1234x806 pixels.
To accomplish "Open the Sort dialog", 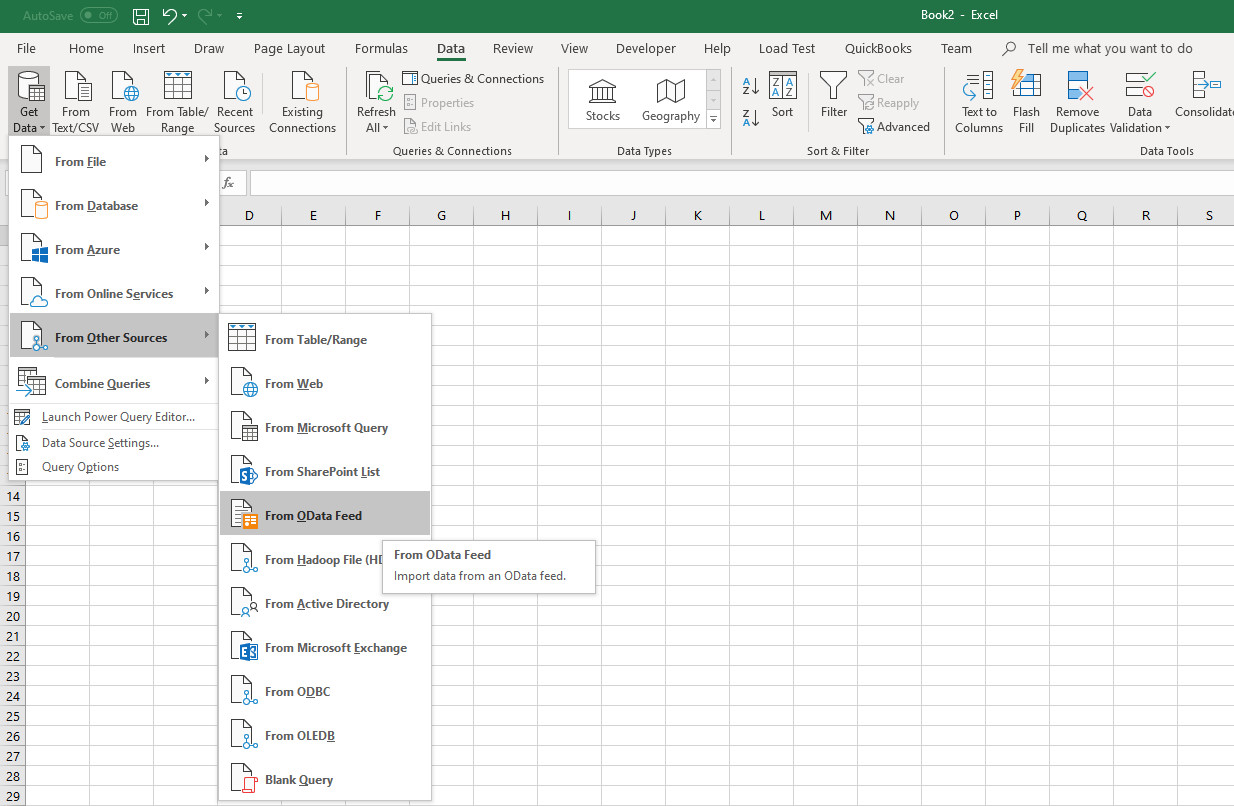I will coord(782,97).
